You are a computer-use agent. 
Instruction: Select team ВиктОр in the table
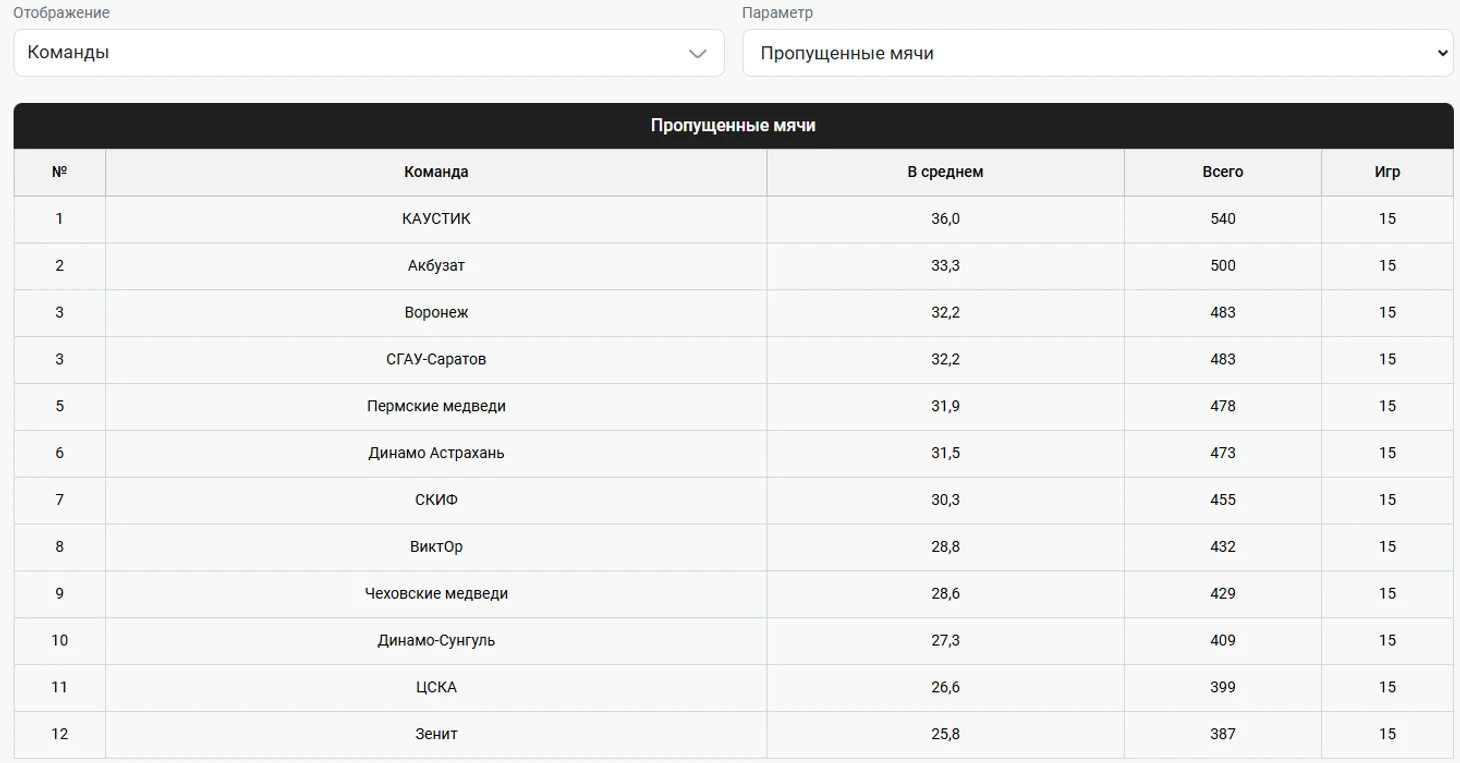point(436,547)
